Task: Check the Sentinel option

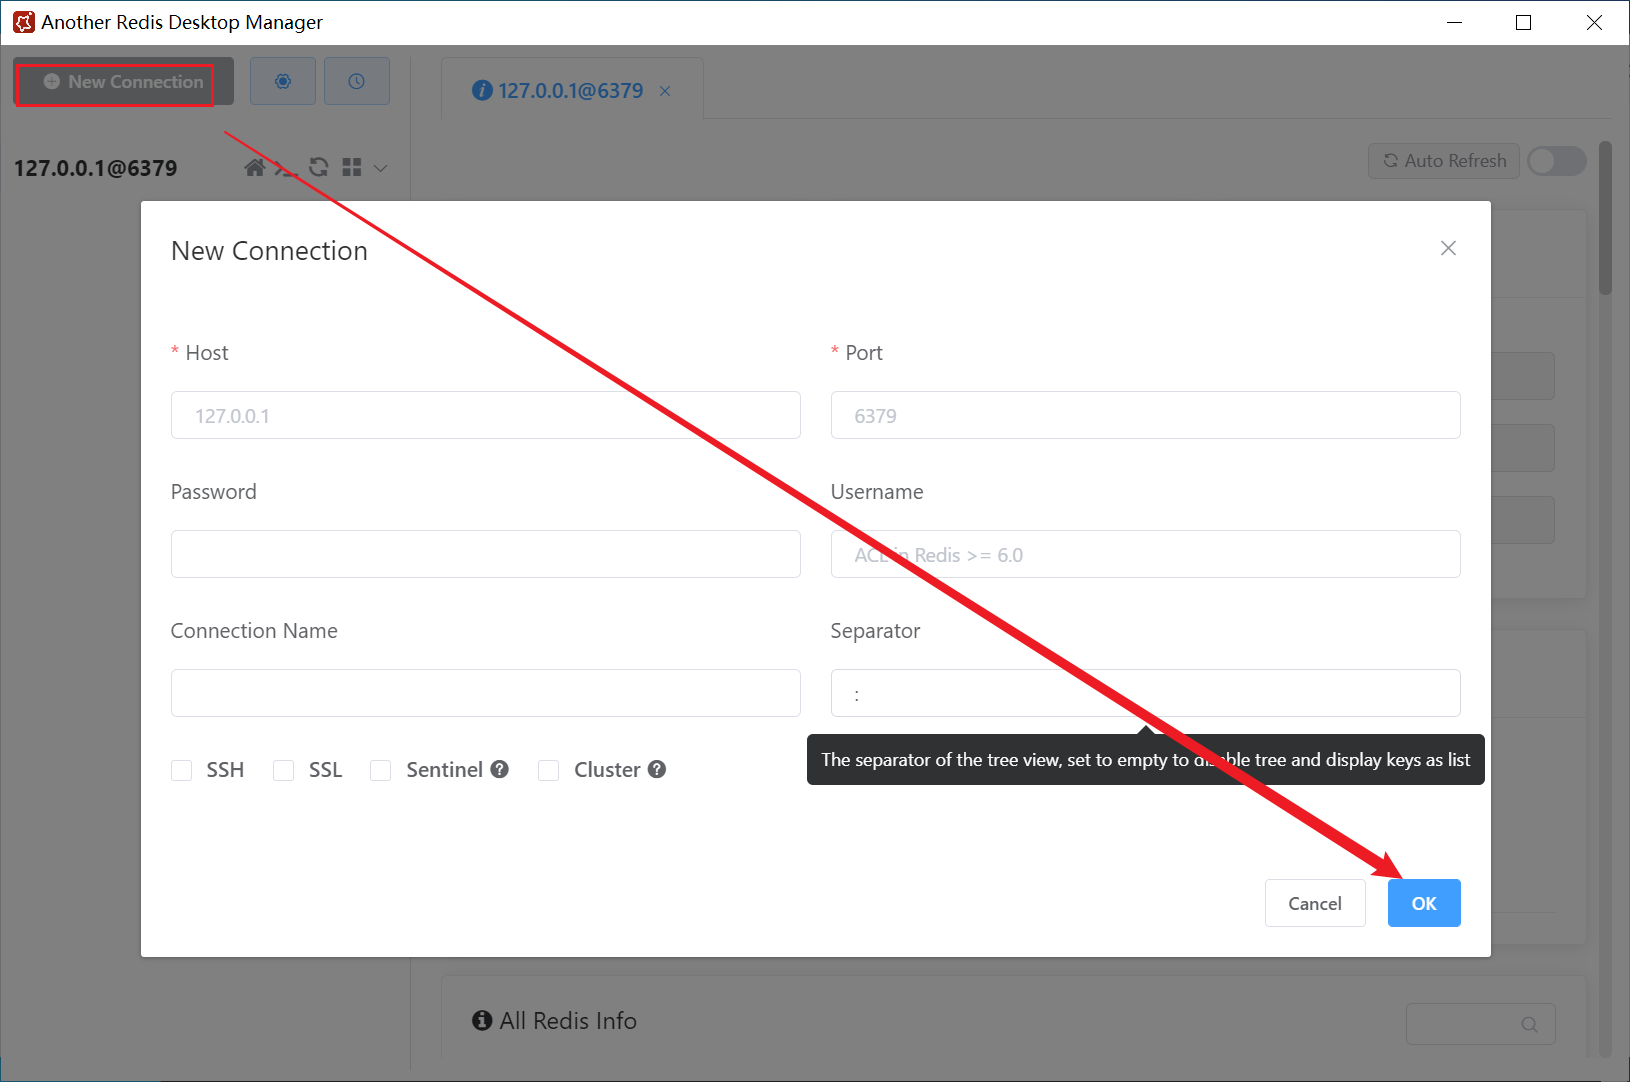Action: [380, 770]
